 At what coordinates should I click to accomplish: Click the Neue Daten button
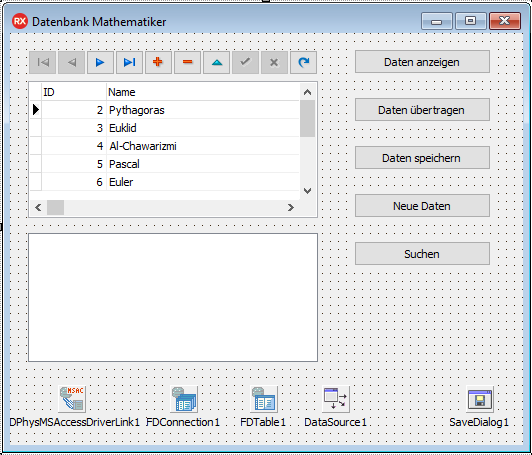tap(422, 206)
